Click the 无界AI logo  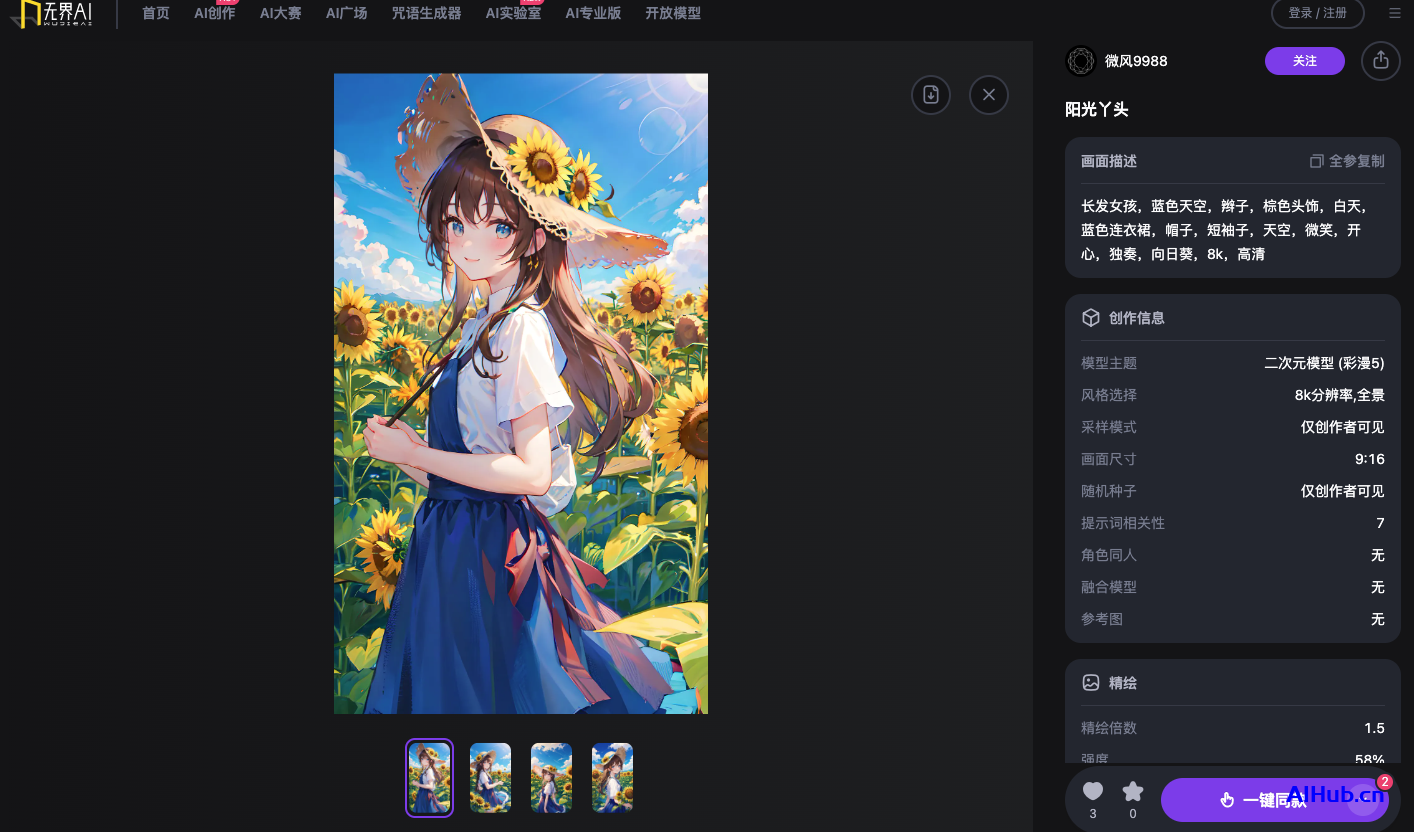pyautogui.click(x=50, y=14)
